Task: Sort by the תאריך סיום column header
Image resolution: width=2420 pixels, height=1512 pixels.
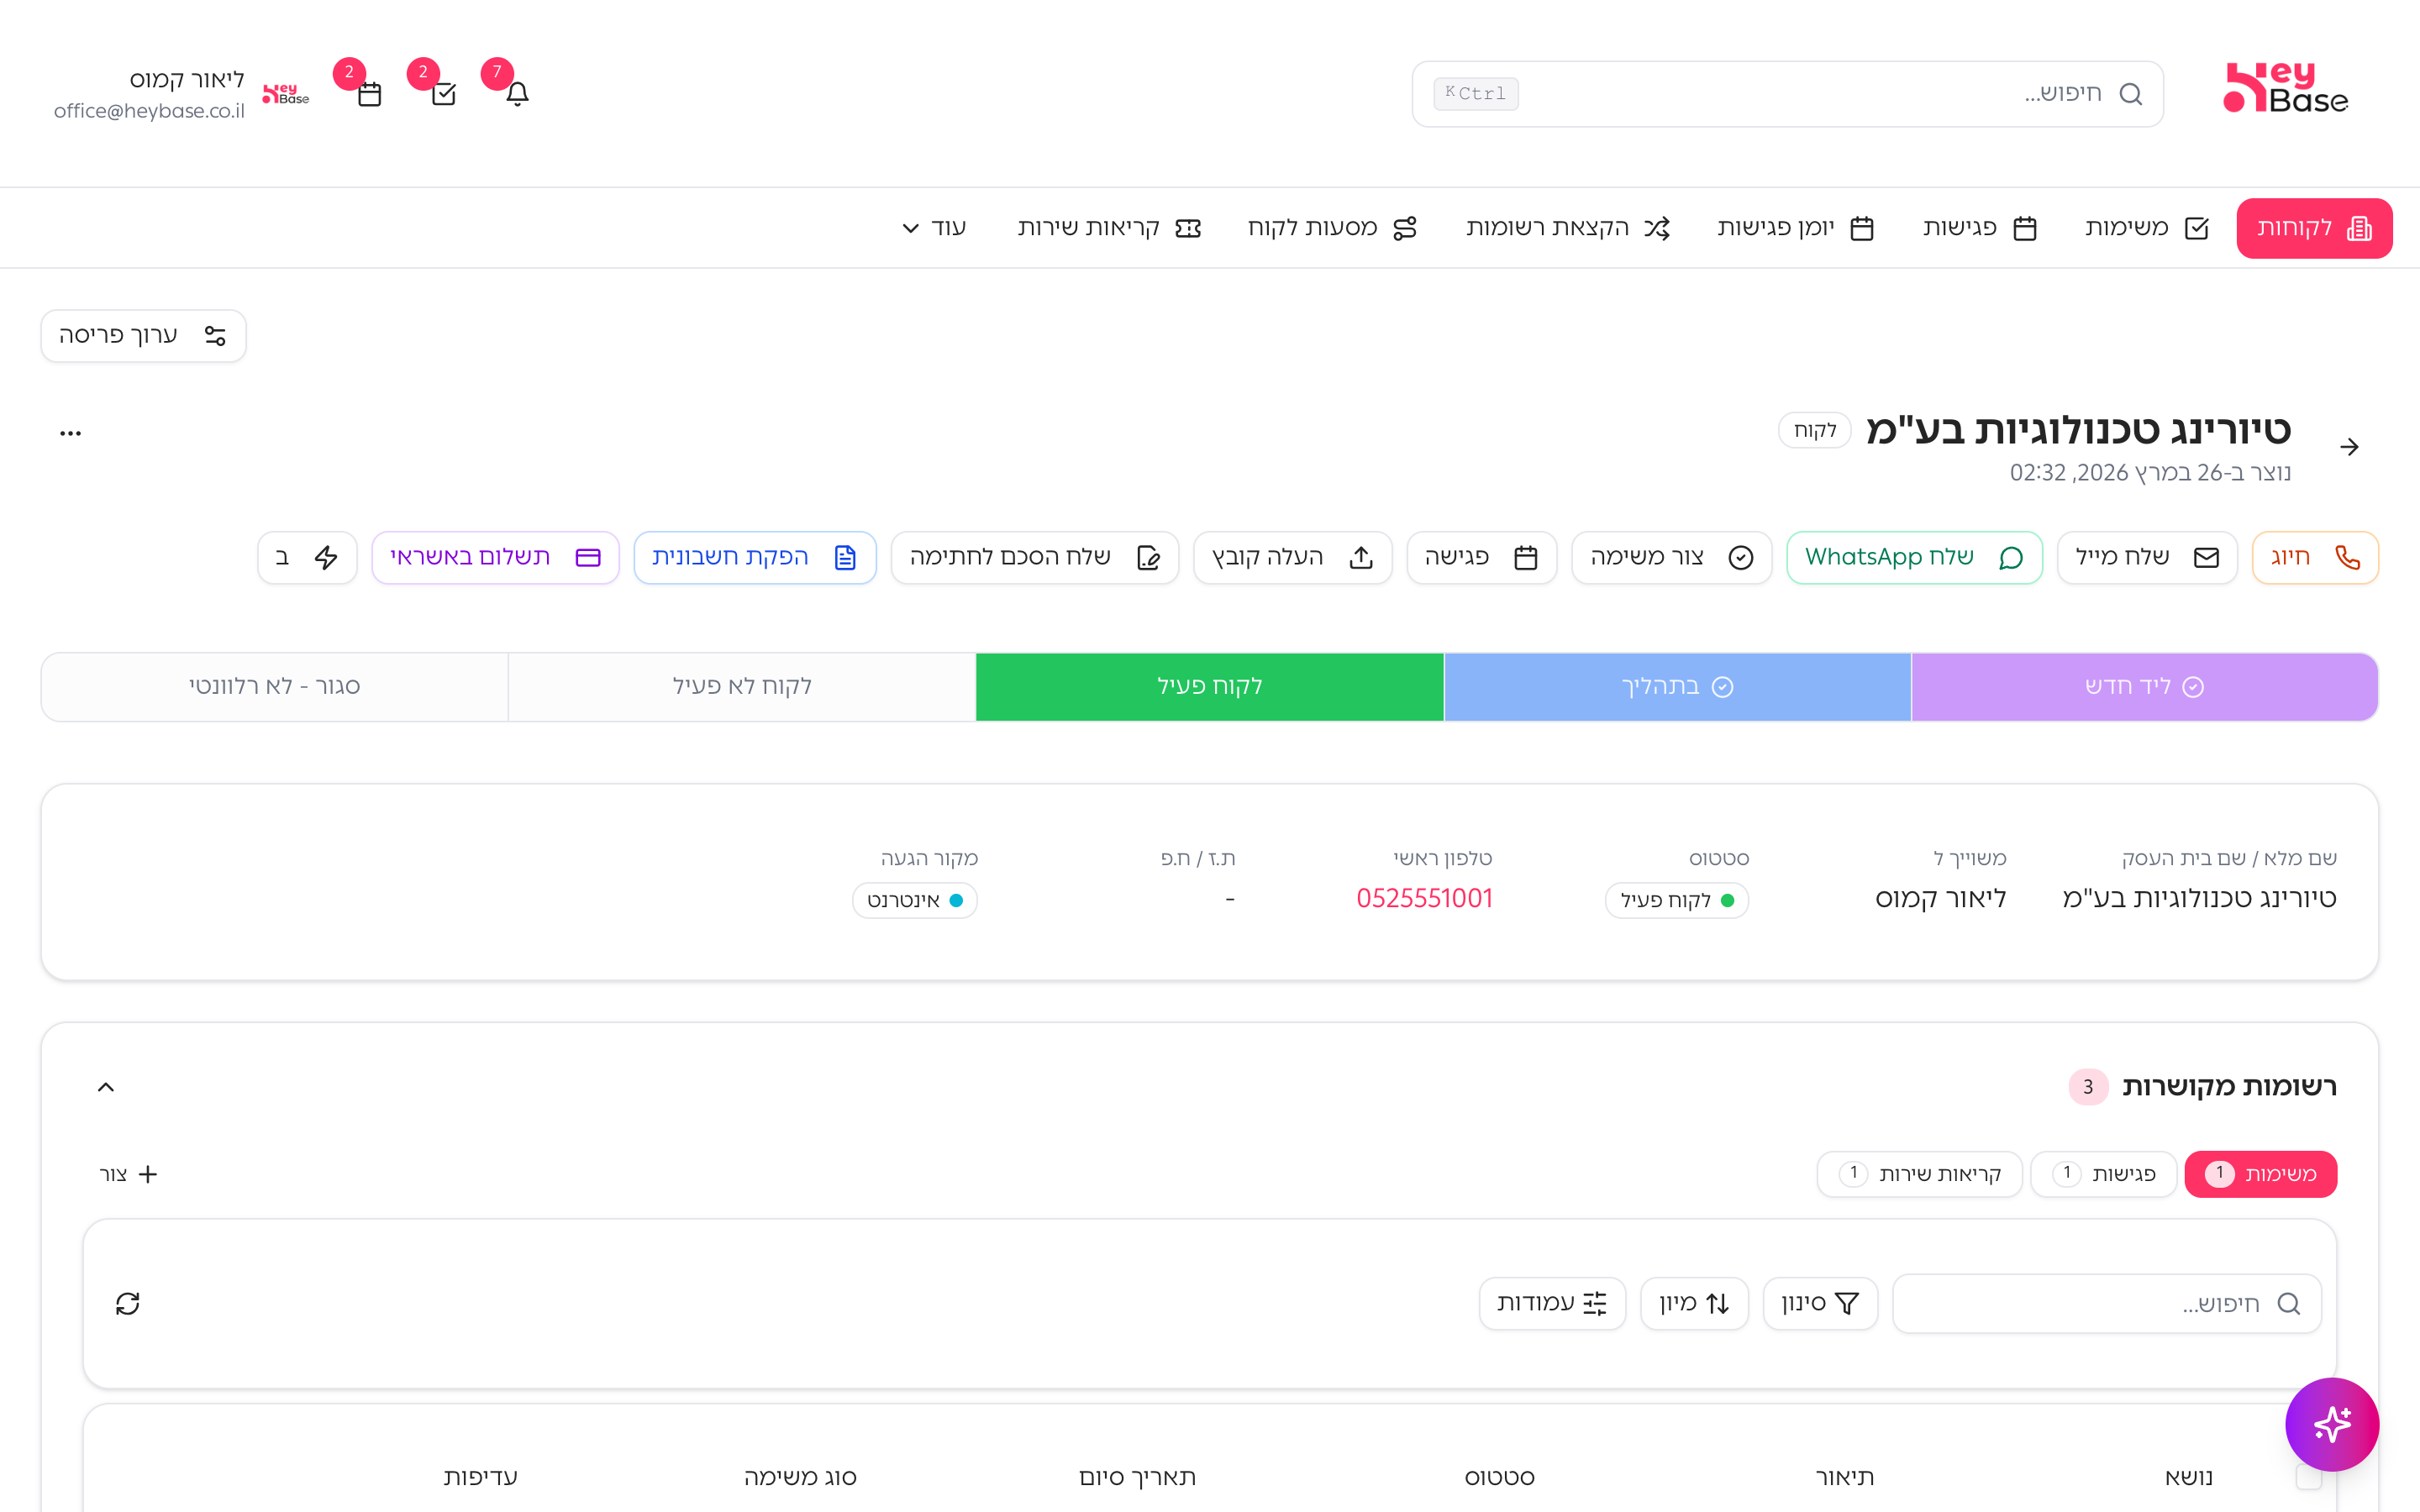Action: coord(1137,1477)
